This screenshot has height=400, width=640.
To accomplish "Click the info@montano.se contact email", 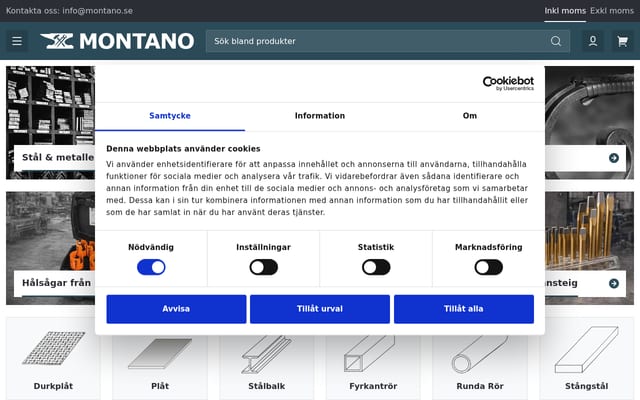I will coord(98,11).
